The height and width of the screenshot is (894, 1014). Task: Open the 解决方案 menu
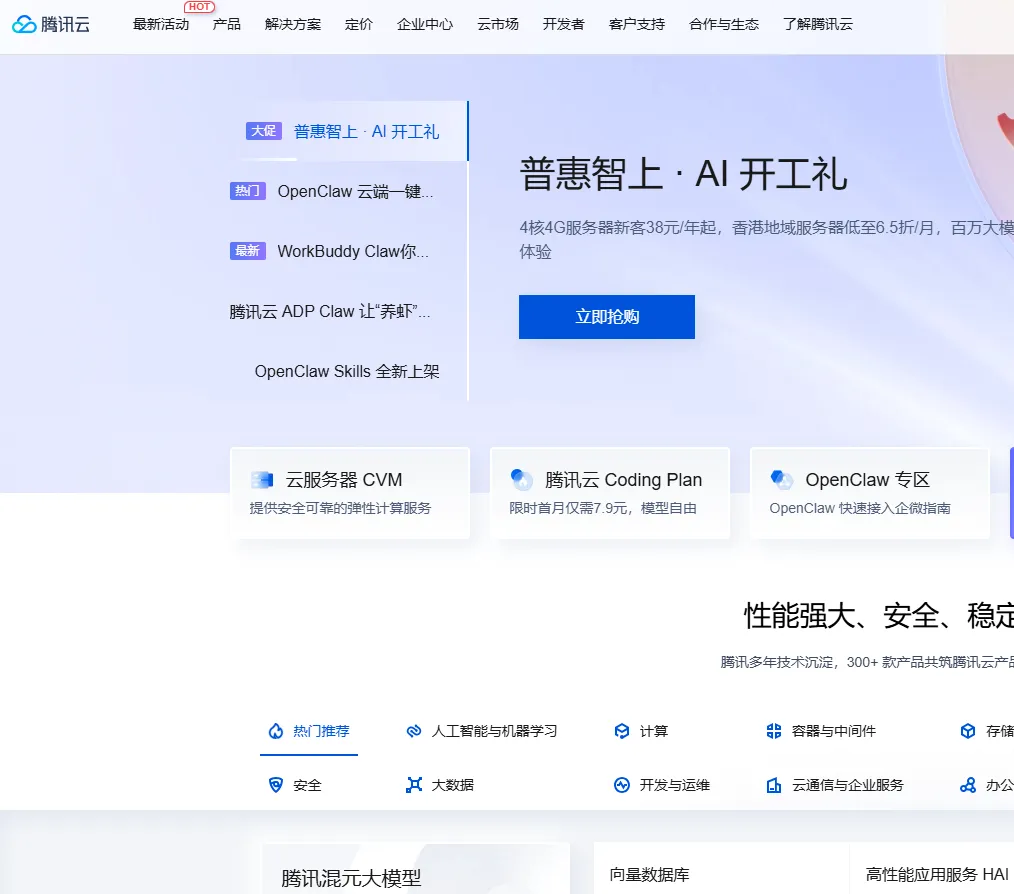(x=293, y=25)
